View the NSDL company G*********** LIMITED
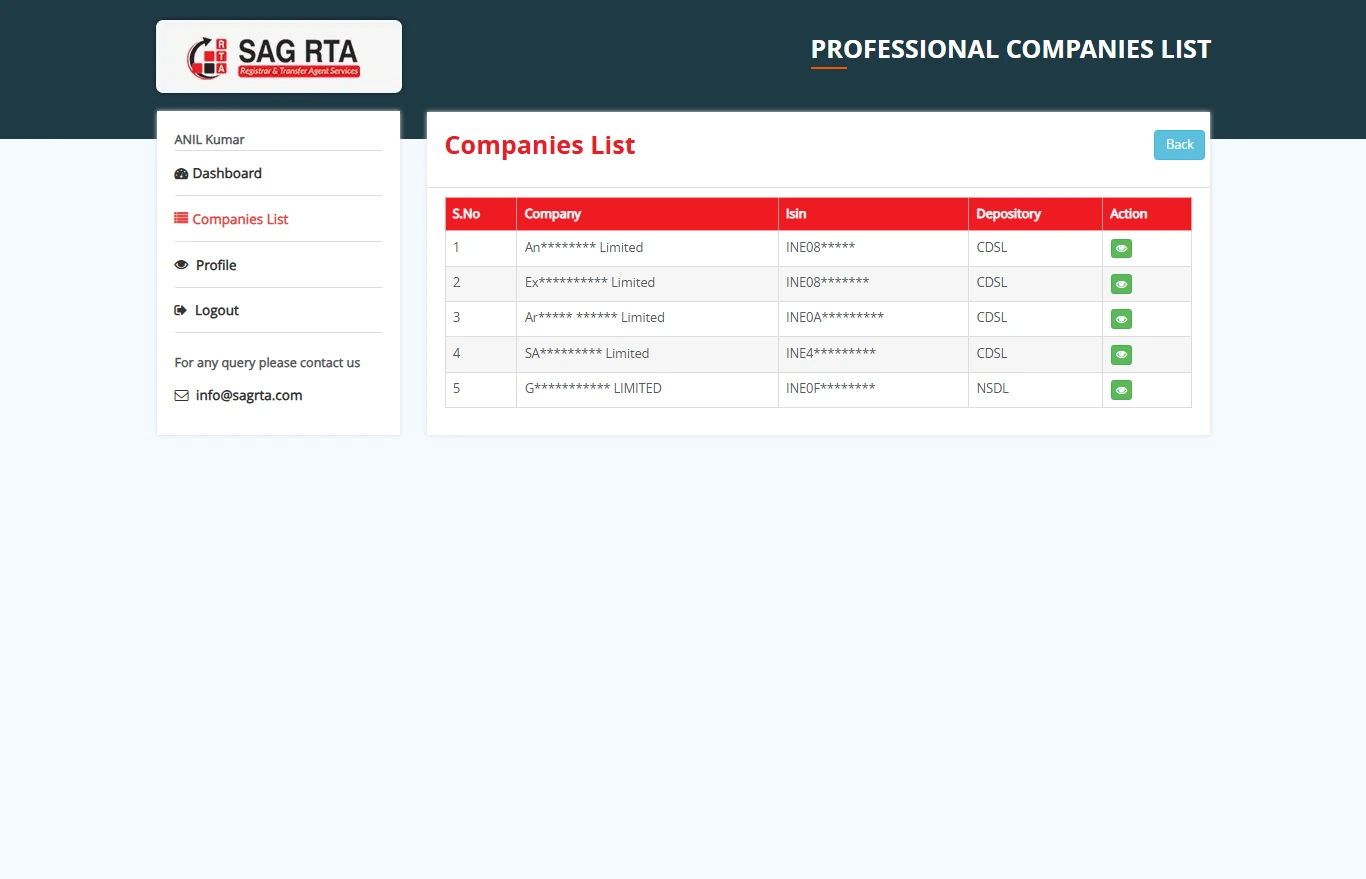 1121,390
